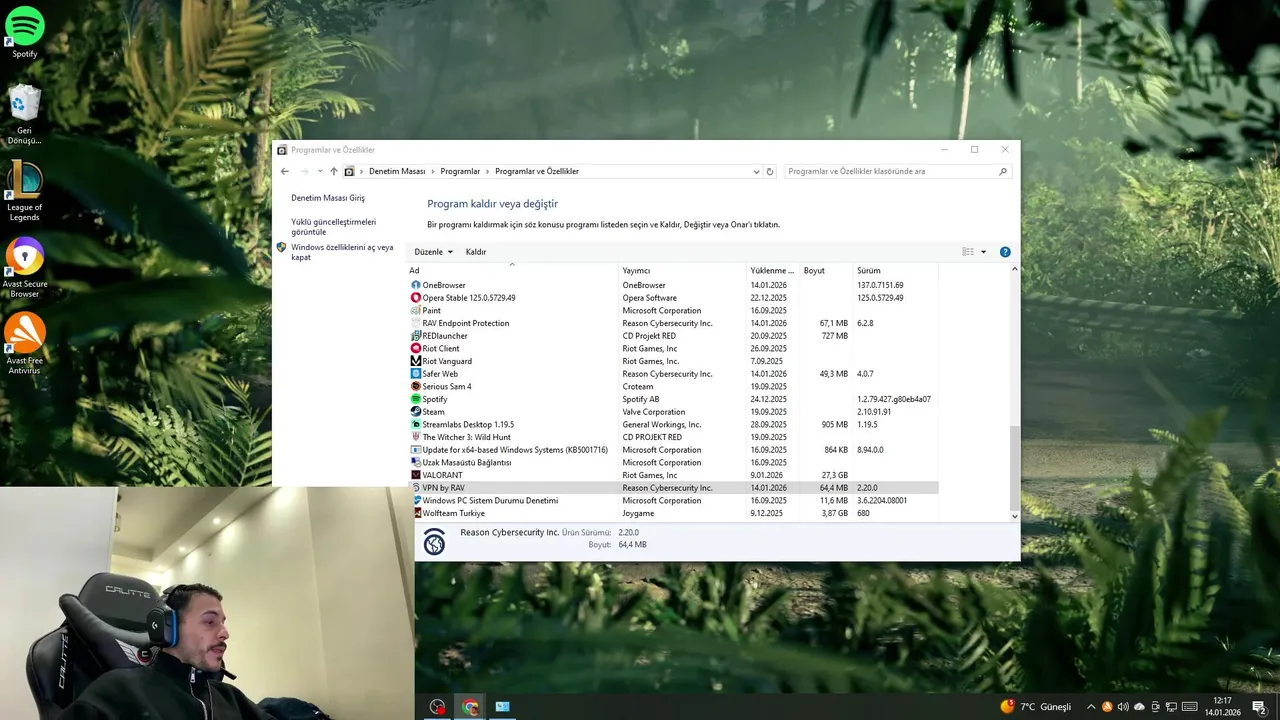Open the Control Panel taskbar window icon

pyautogui.click(x=503, y=707)
